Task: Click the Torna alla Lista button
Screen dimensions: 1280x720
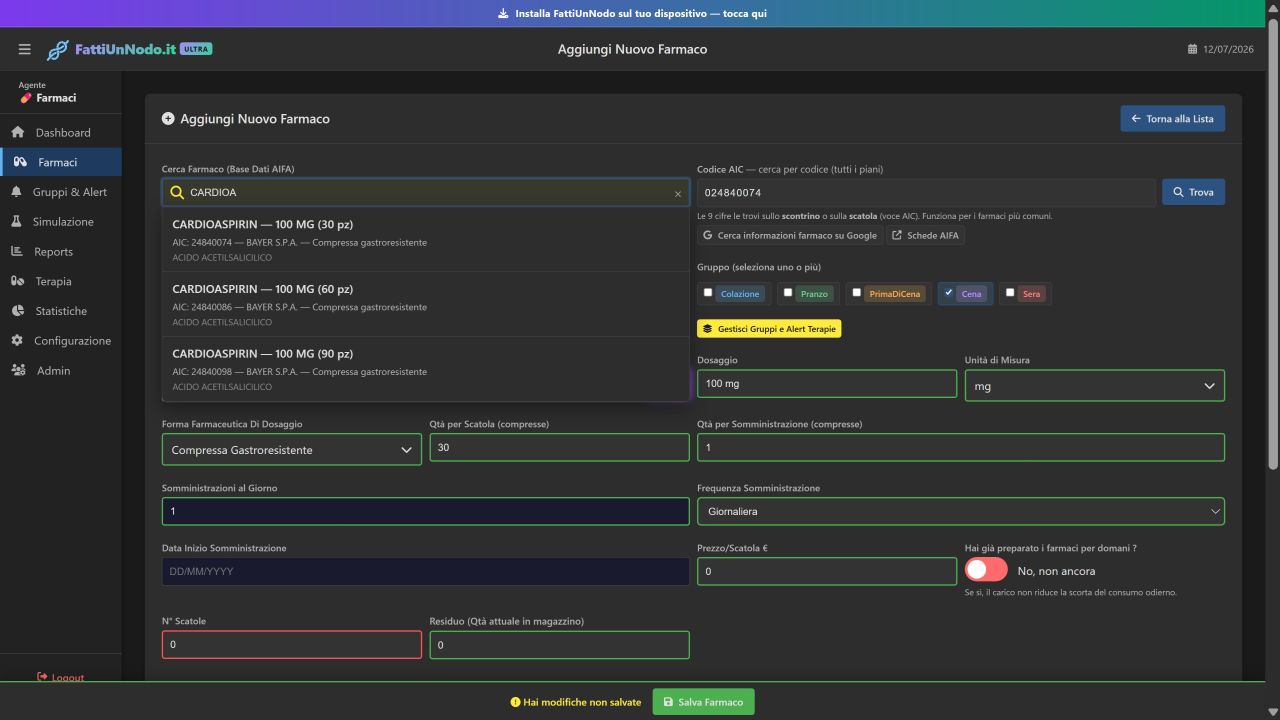Action: pyautogui.click(x=1172, y=118)
